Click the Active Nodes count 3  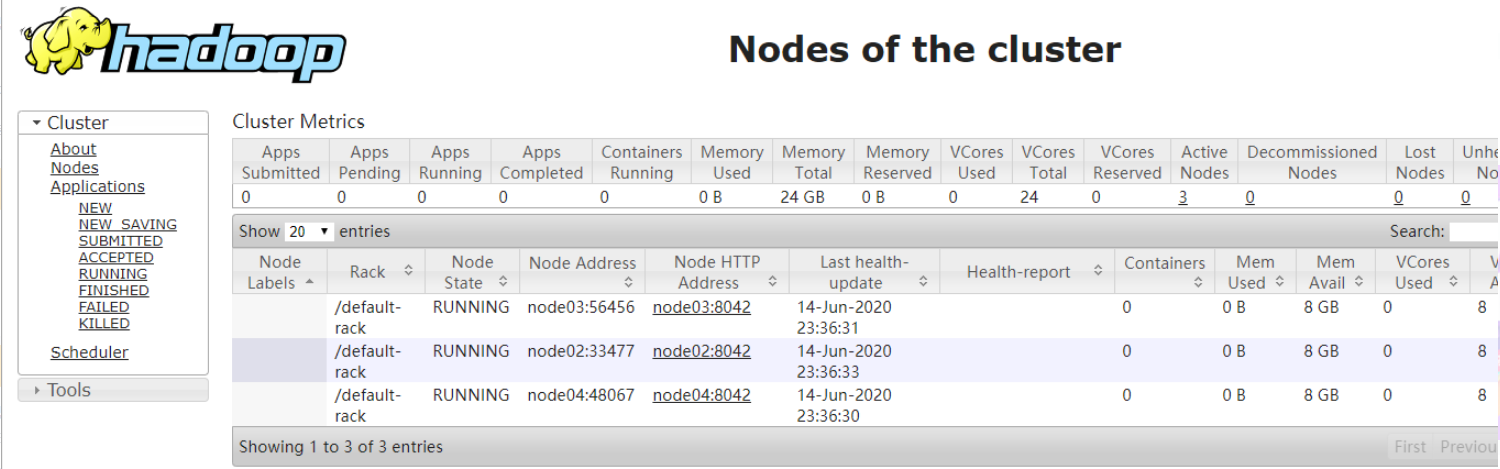click(x=1183, y=197)
